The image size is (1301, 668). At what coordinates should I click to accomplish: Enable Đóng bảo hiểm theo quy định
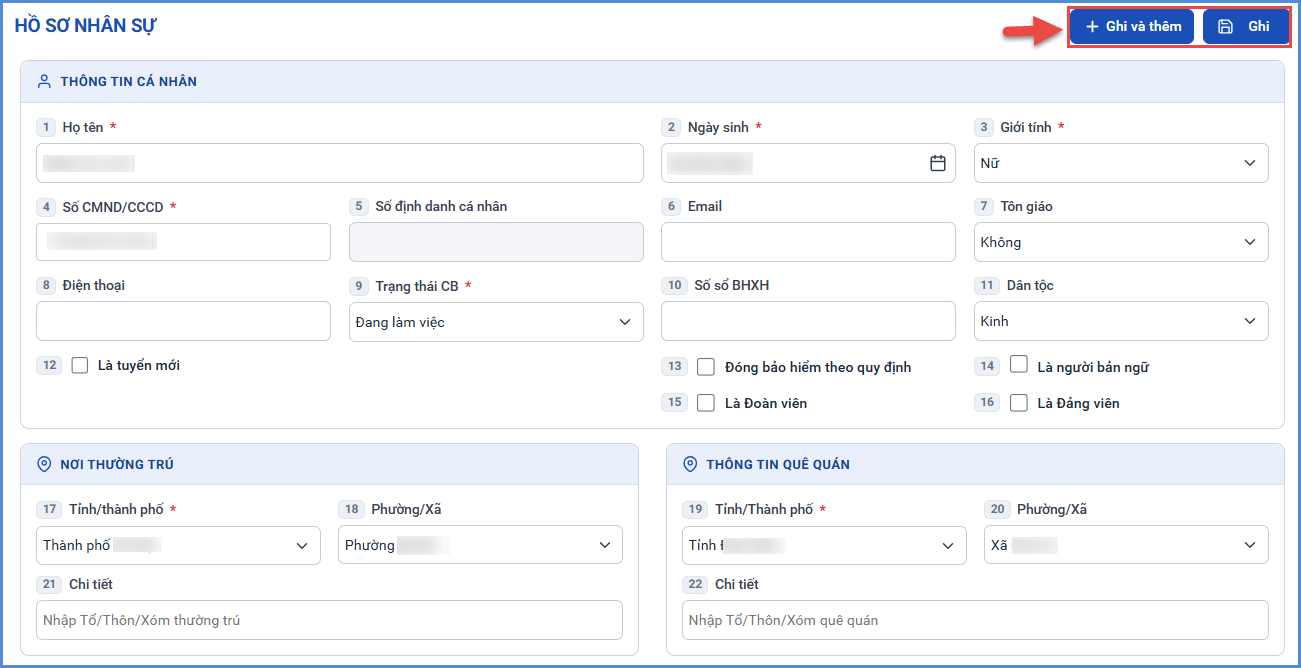pos(706,367)
